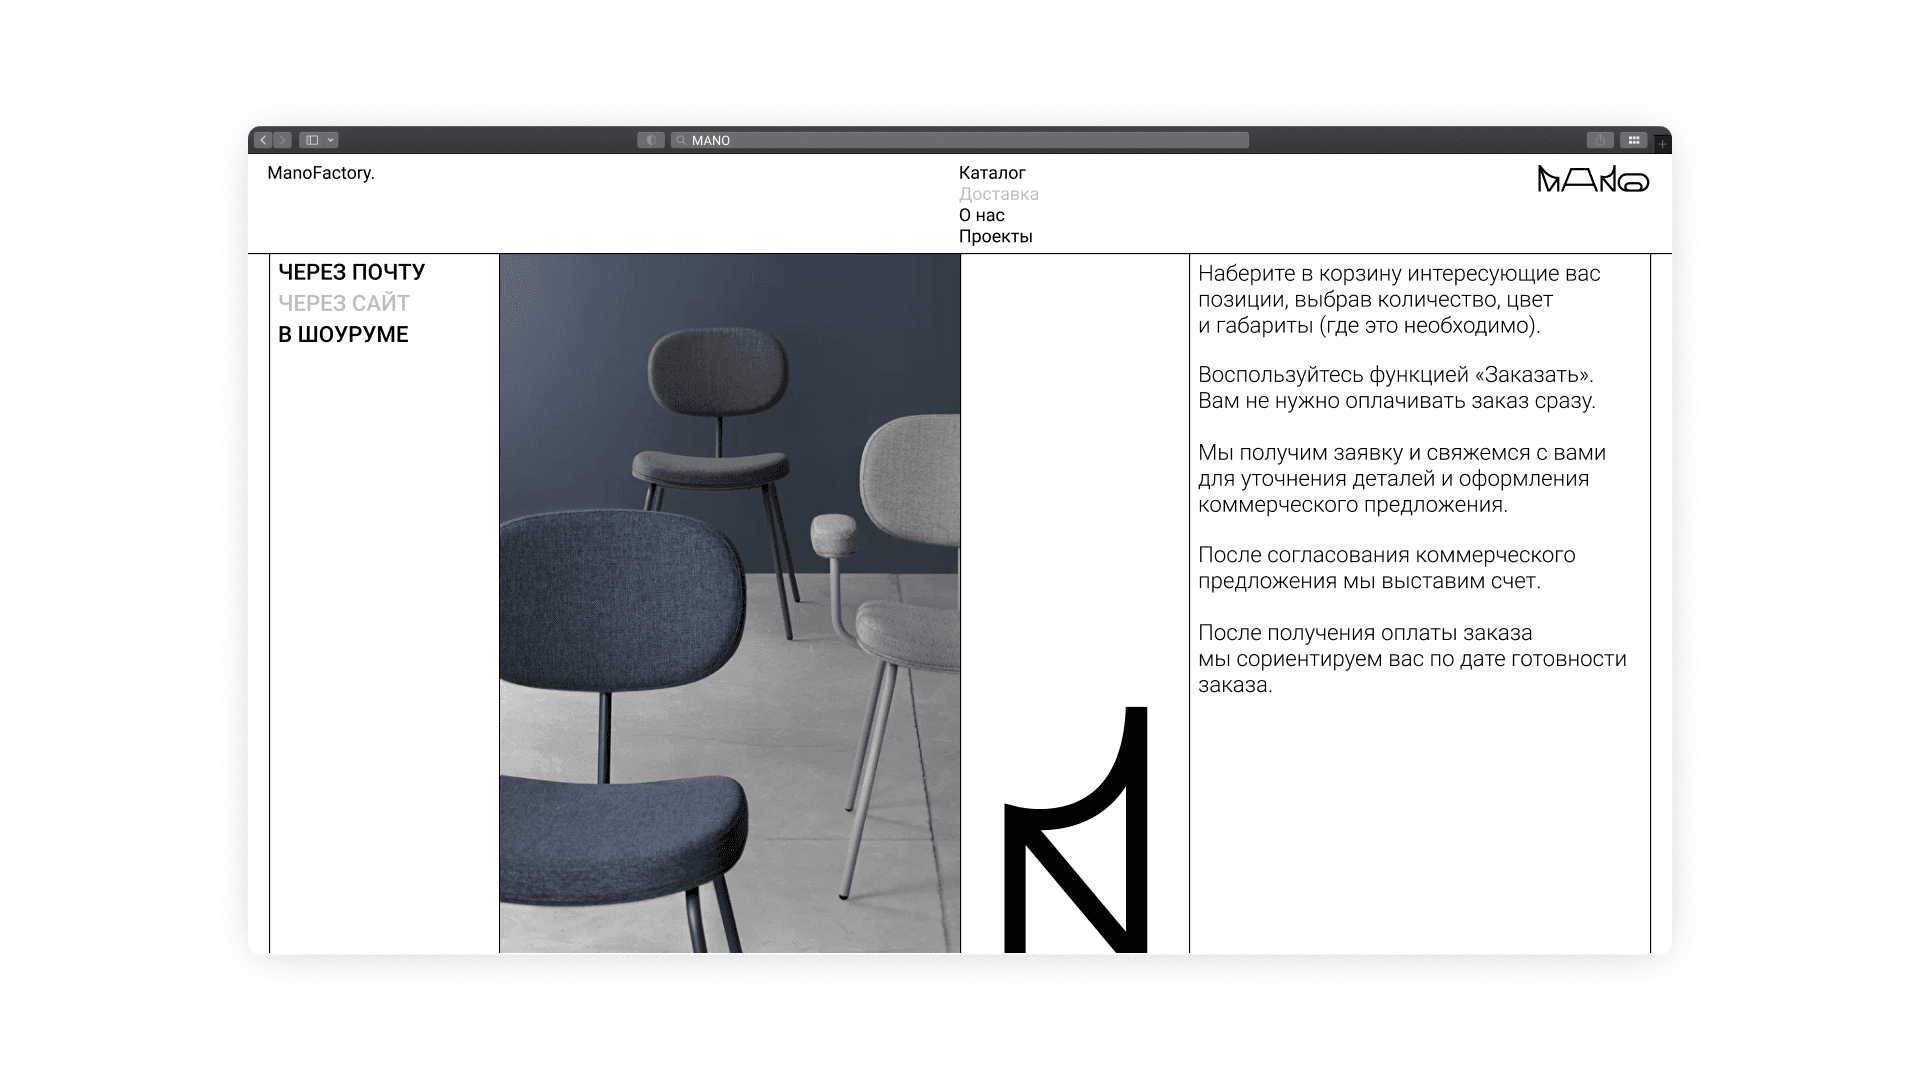Open the Проекты menu item

[996, 236]
